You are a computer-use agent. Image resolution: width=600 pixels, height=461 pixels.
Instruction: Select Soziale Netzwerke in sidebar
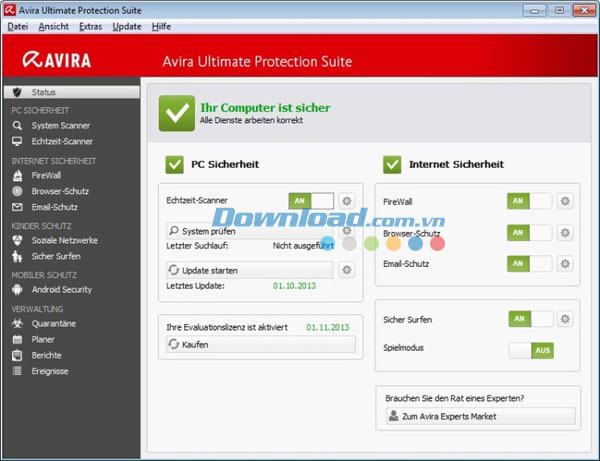pos(65,240)
